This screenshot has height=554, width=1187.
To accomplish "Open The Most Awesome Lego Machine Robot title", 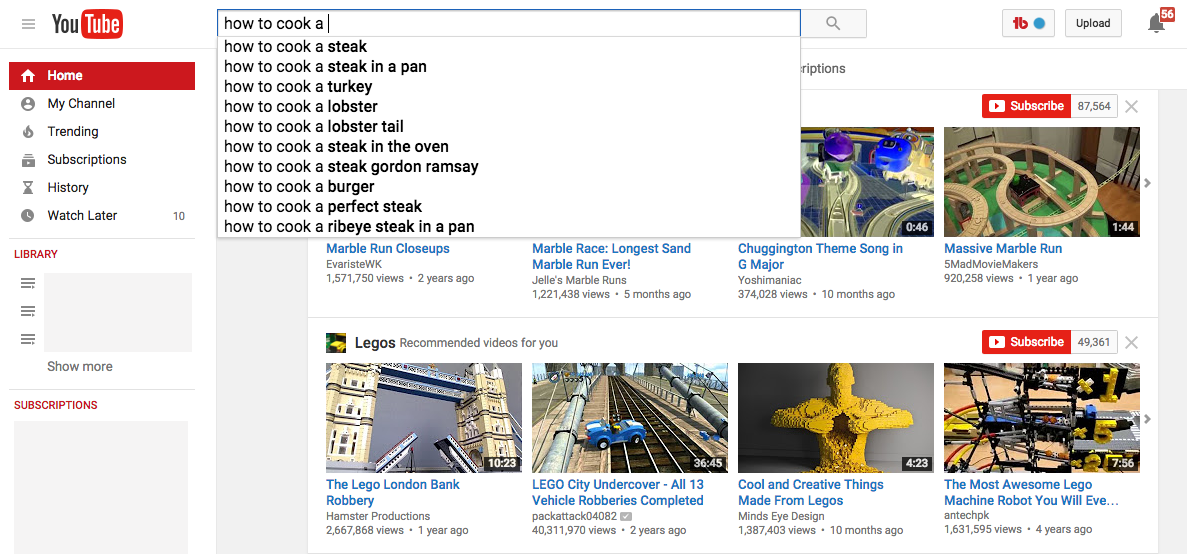I will [x=1031, y=493].
